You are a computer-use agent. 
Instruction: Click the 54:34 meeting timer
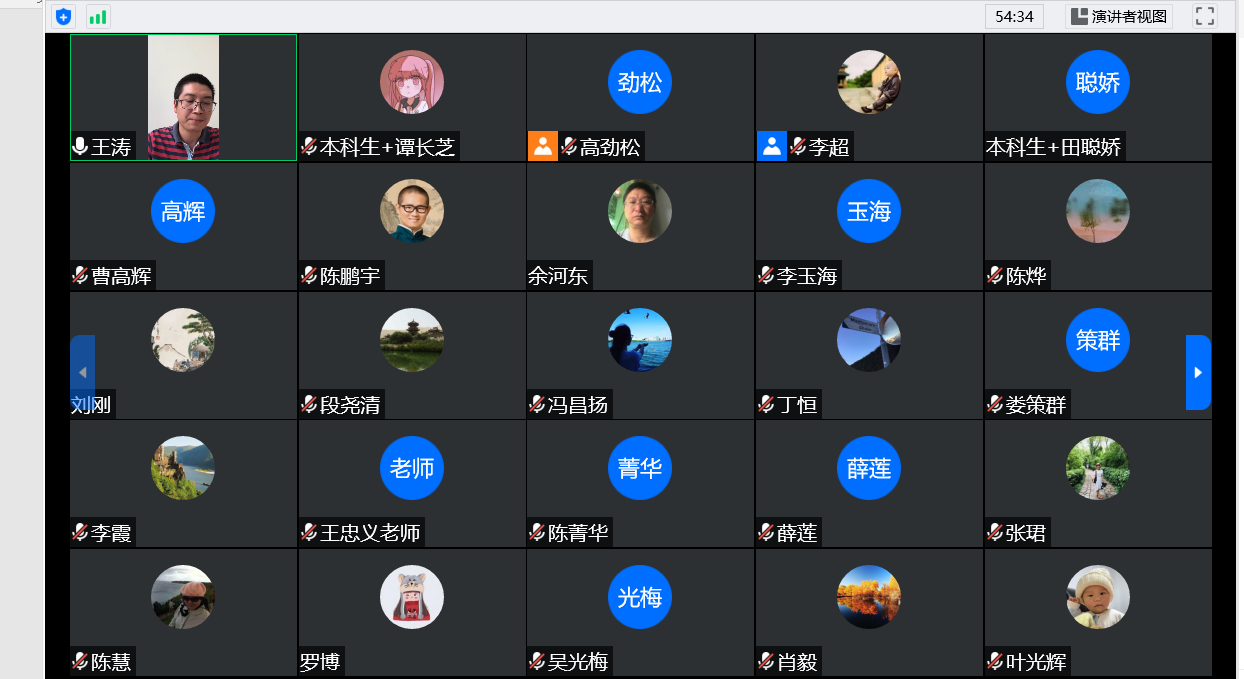coord(1014,16)
